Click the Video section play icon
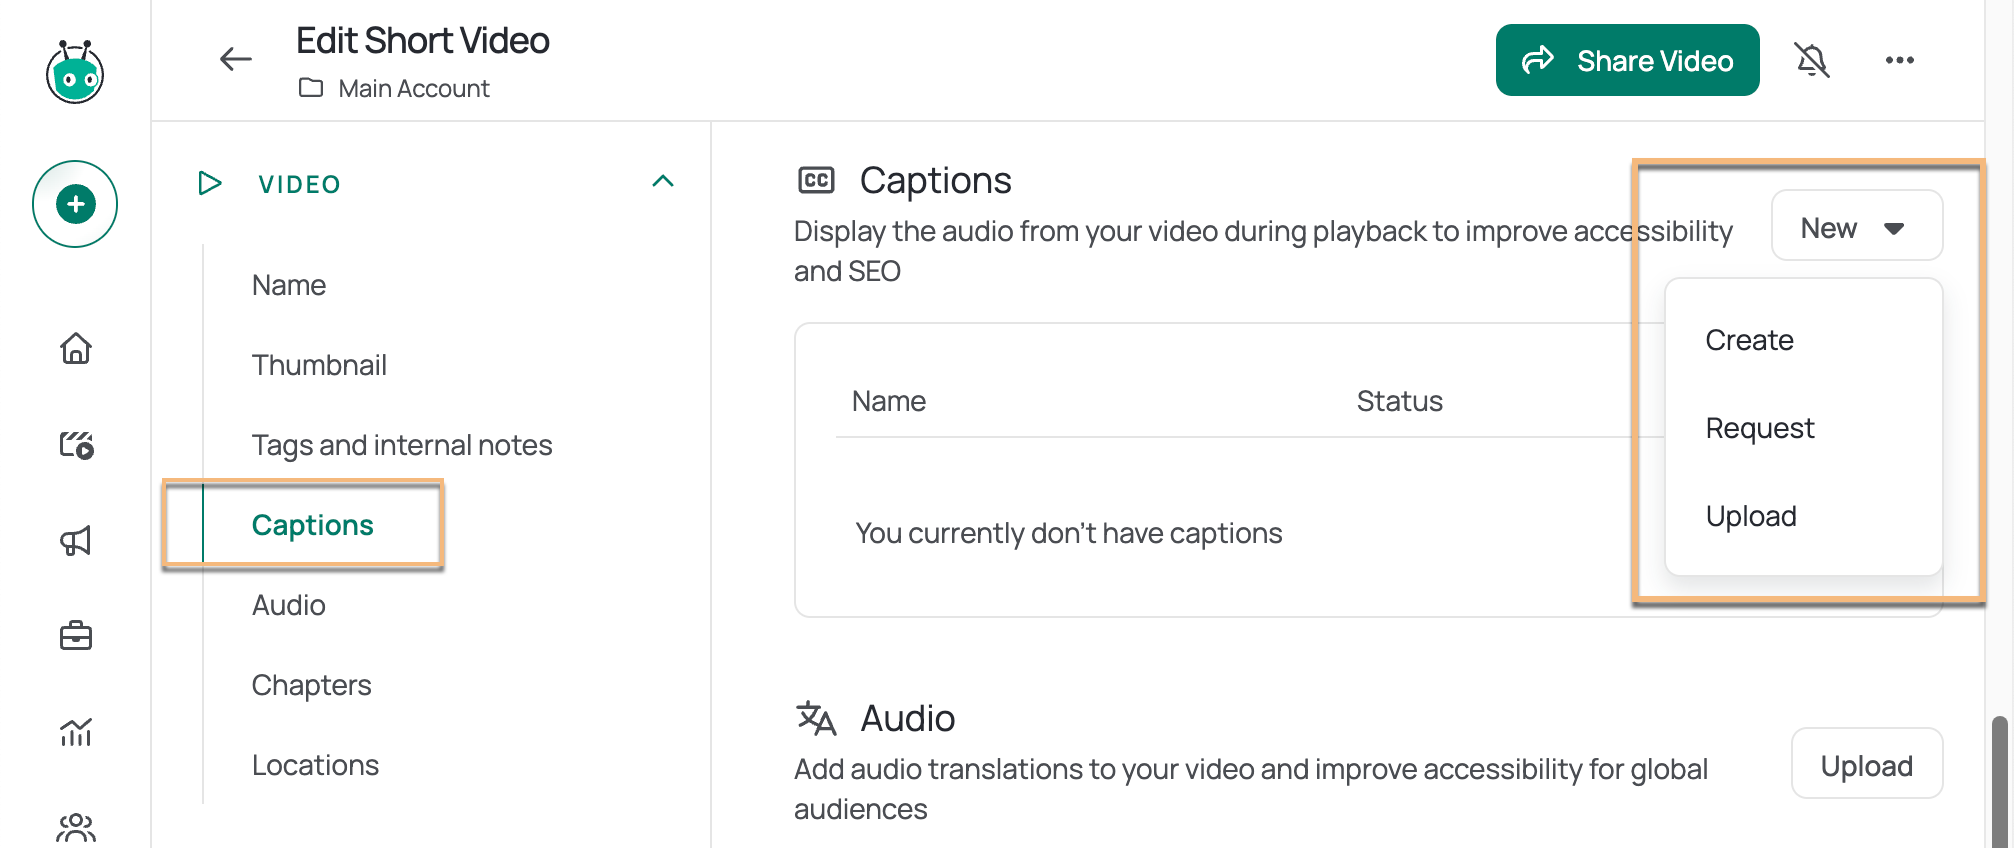Screen dimensions: 2014x848 pos(210,183)
